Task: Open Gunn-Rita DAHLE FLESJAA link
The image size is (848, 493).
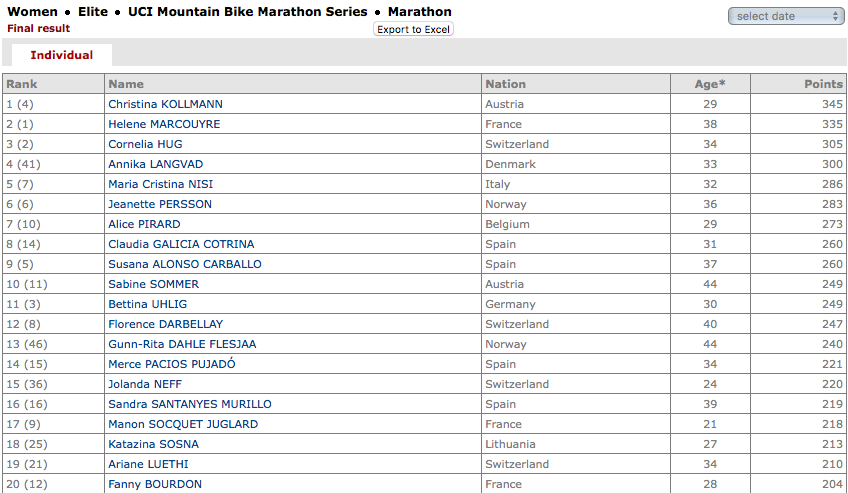Action: click(x=182, y=344)
